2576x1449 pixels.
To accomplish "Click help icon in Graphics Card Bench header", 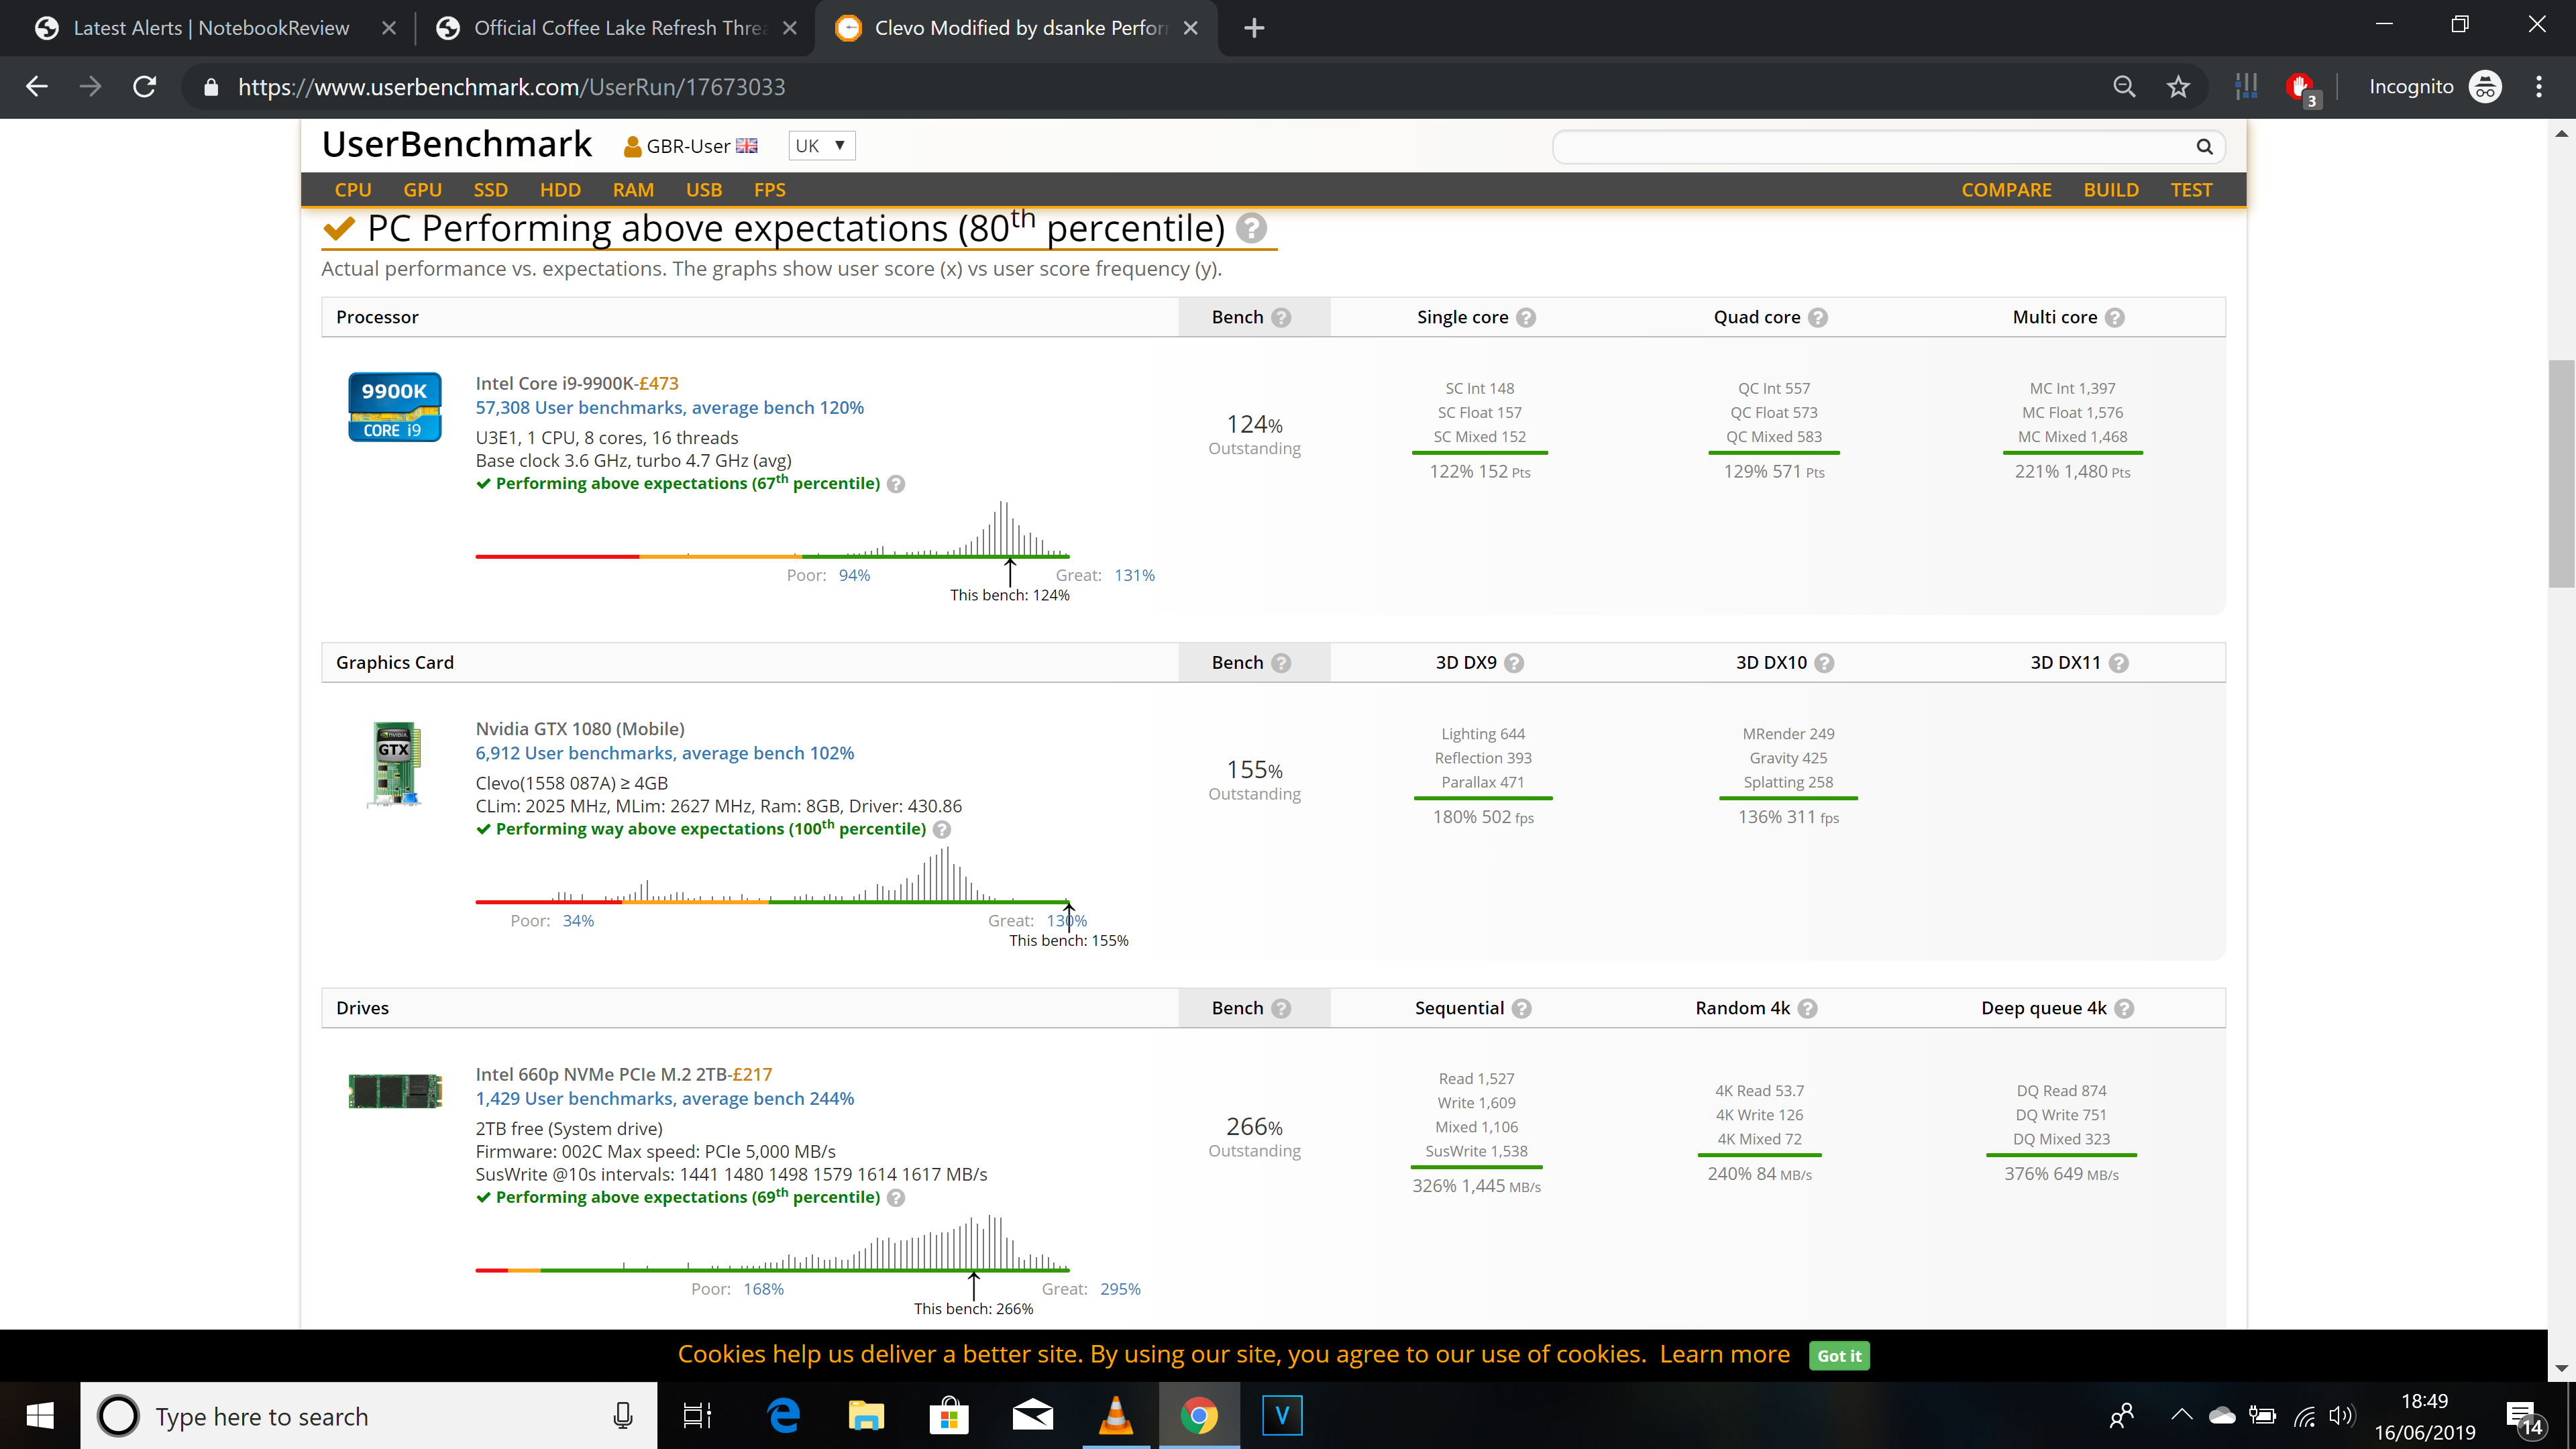I will 1281,663.
